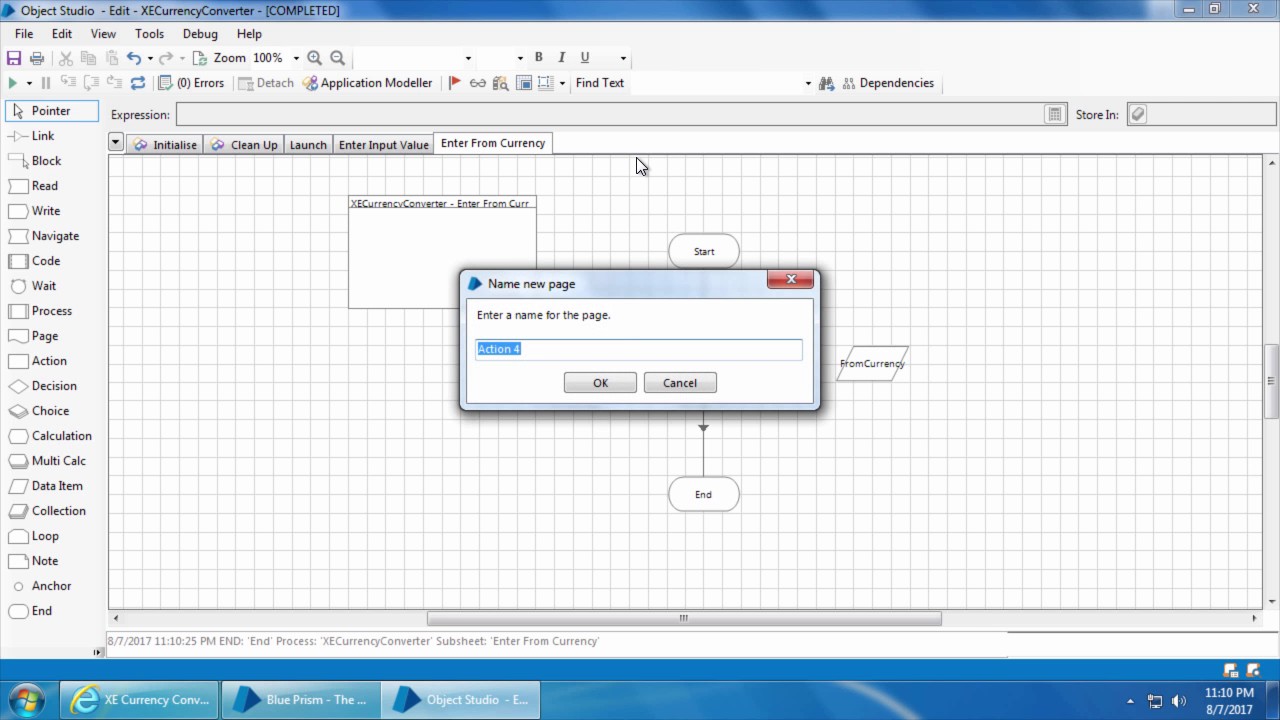Viewport: 1280px width, 720px height.
Task: Open the Application Modeller
Action: 367,83
